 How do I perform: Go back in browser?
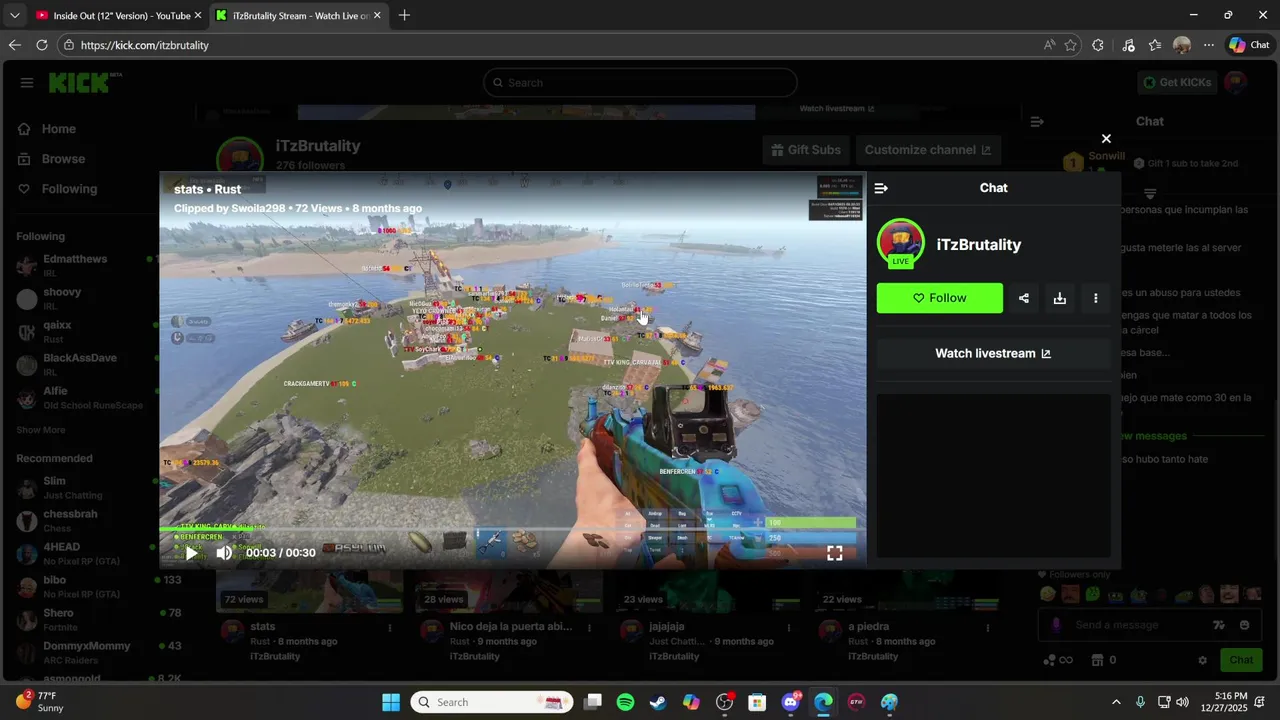tap(14, 45)
